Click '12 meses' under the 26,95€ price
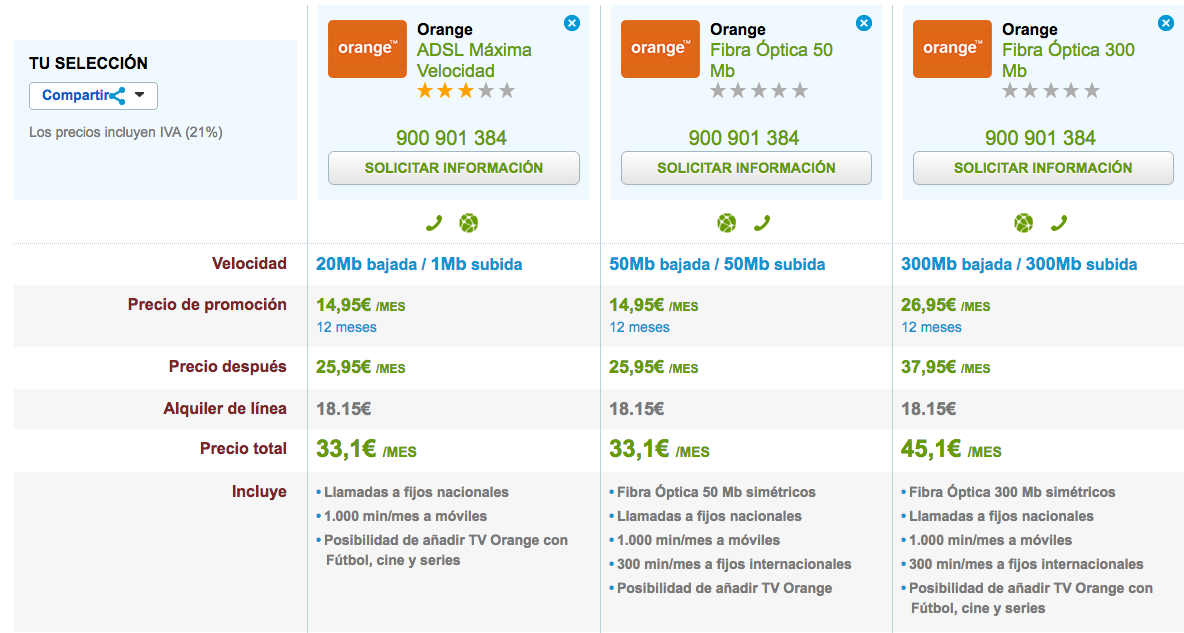Image resolution: width=1184 pixels, height=633 pixels. click(931, 327)
